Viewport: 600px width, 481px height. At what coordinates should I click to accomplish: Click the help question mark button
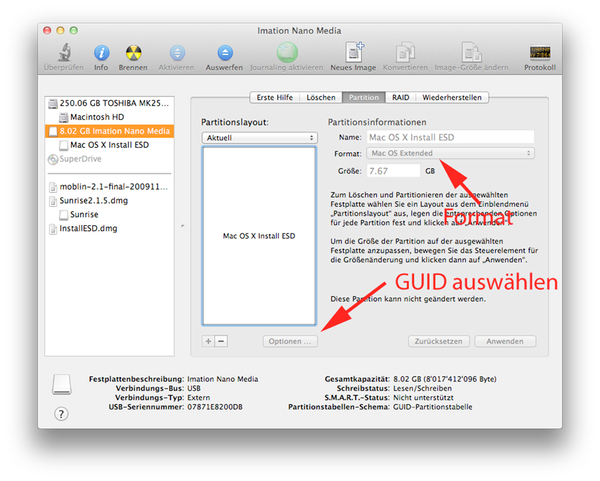point(61,413)
